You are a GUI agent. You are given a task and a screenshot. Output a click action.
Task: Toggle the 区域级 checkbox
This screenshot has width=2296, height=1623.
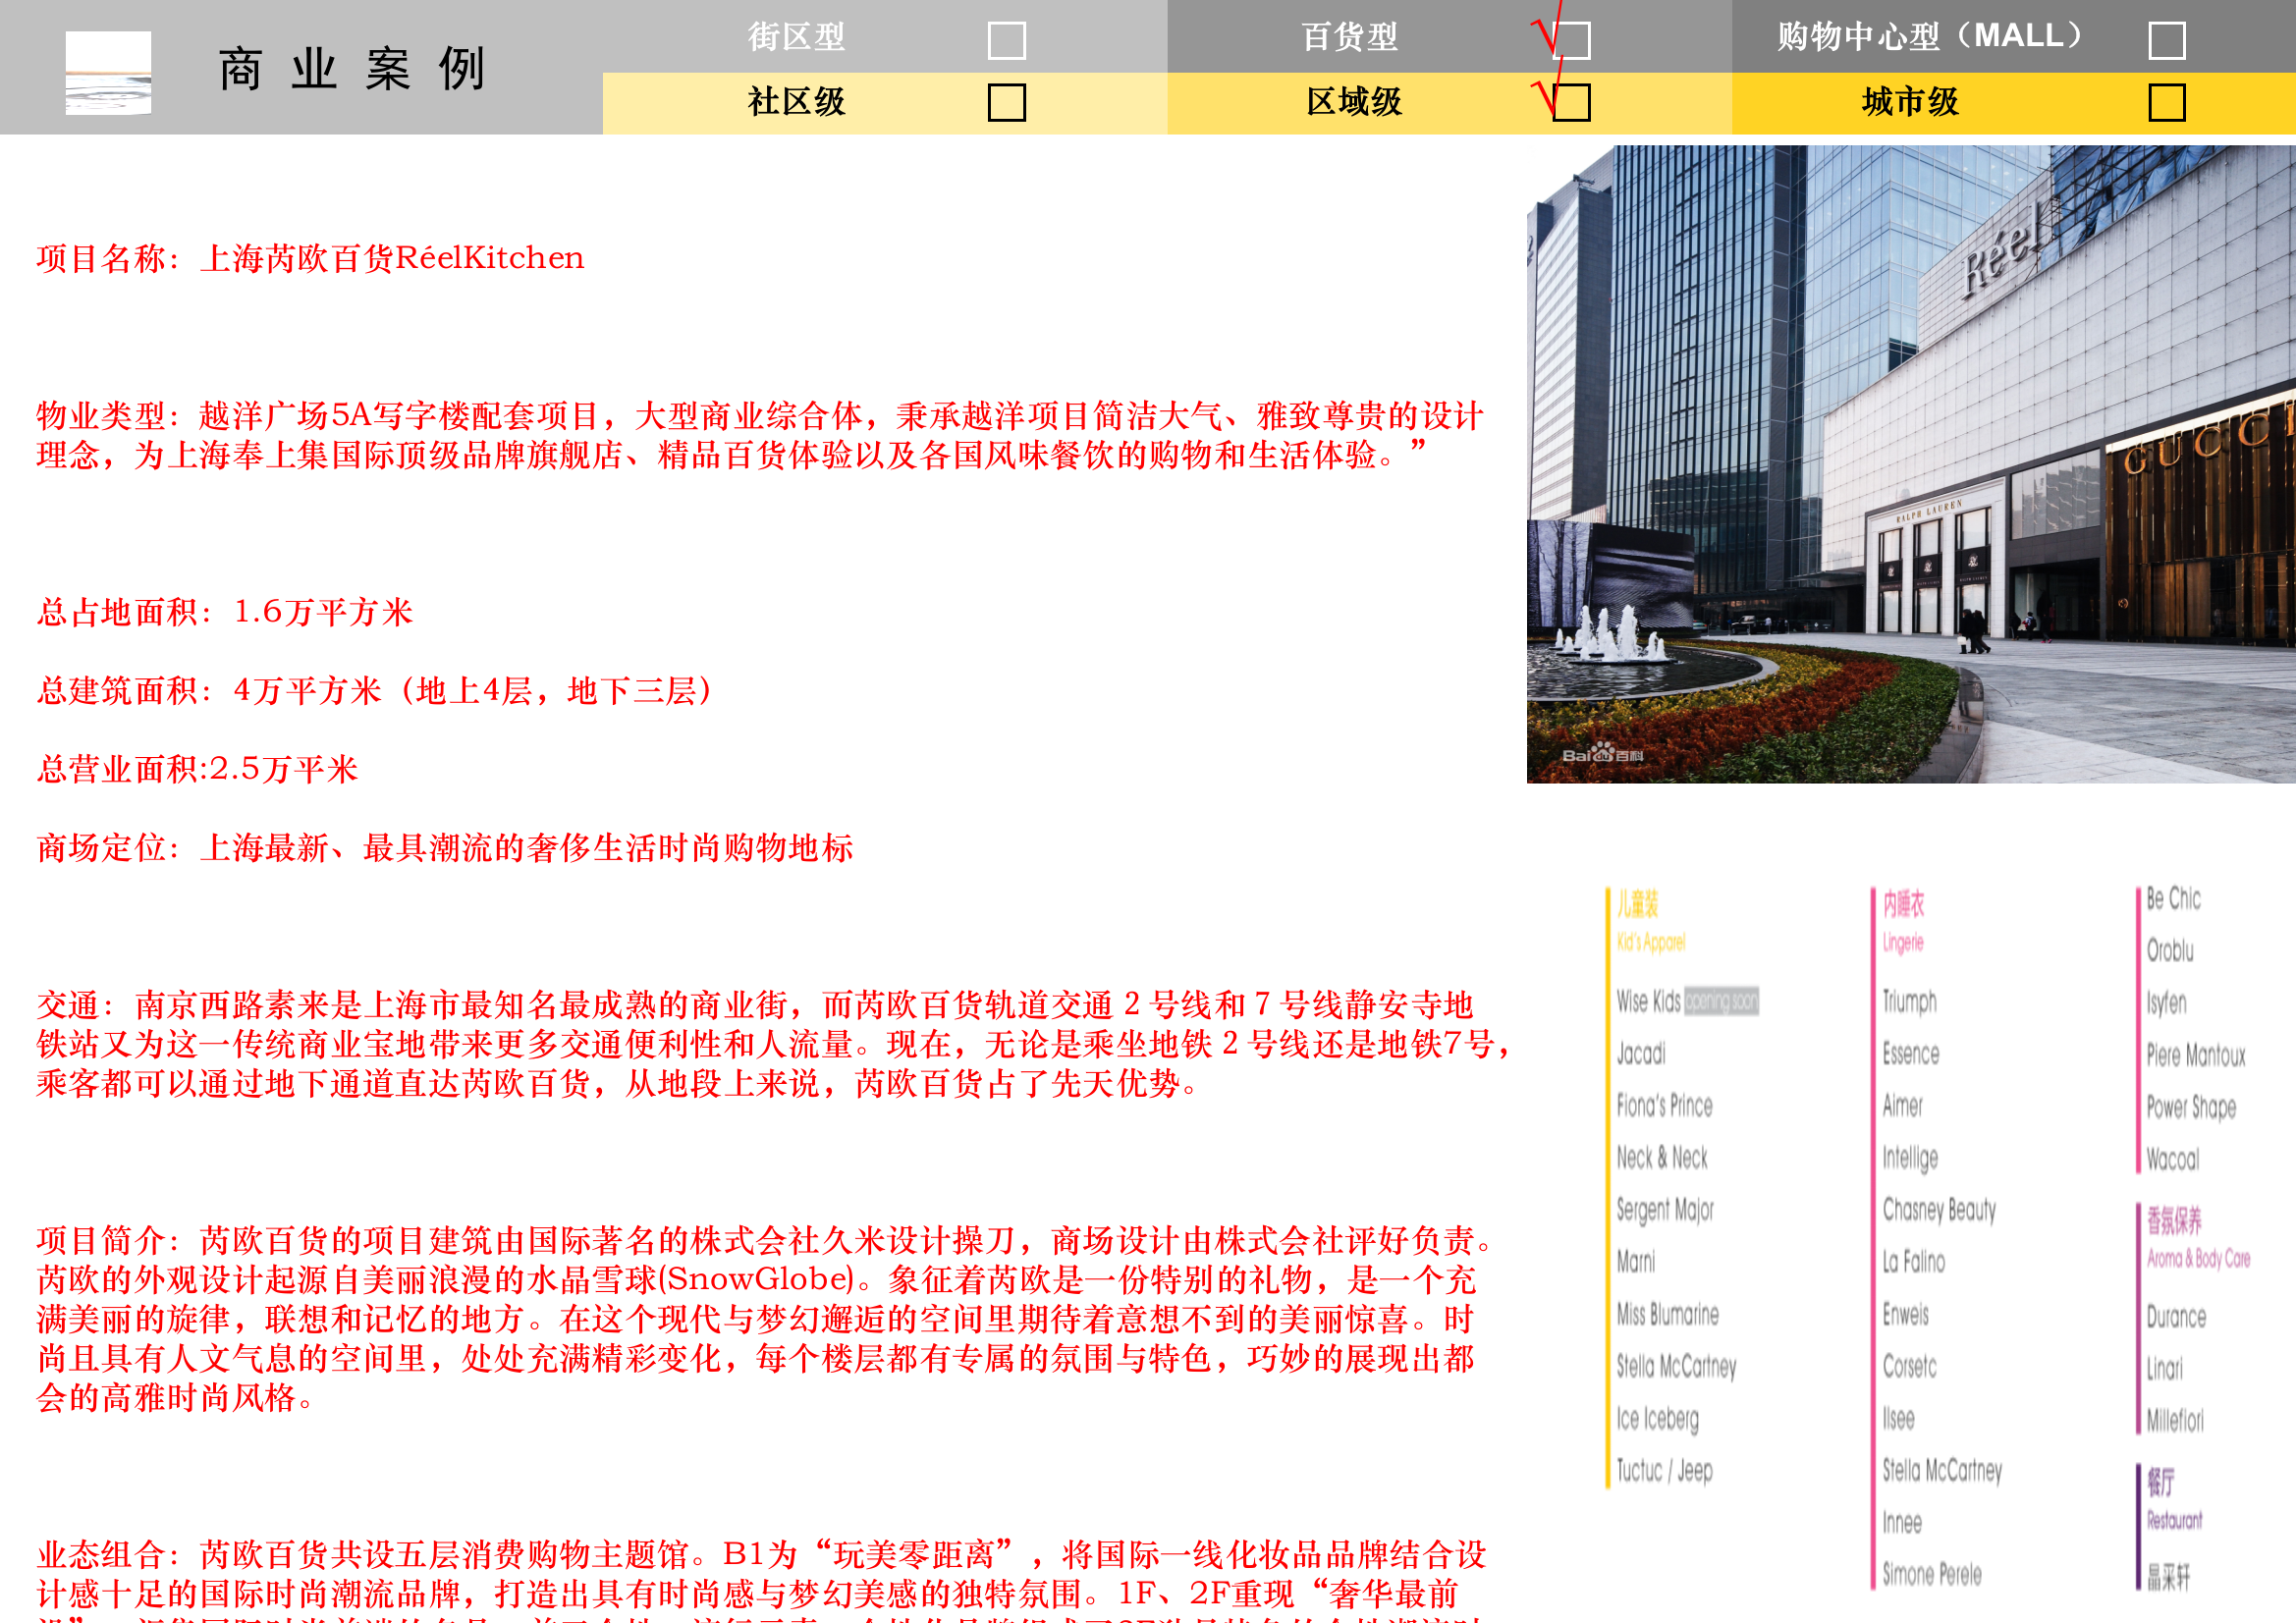[1571, 102]
